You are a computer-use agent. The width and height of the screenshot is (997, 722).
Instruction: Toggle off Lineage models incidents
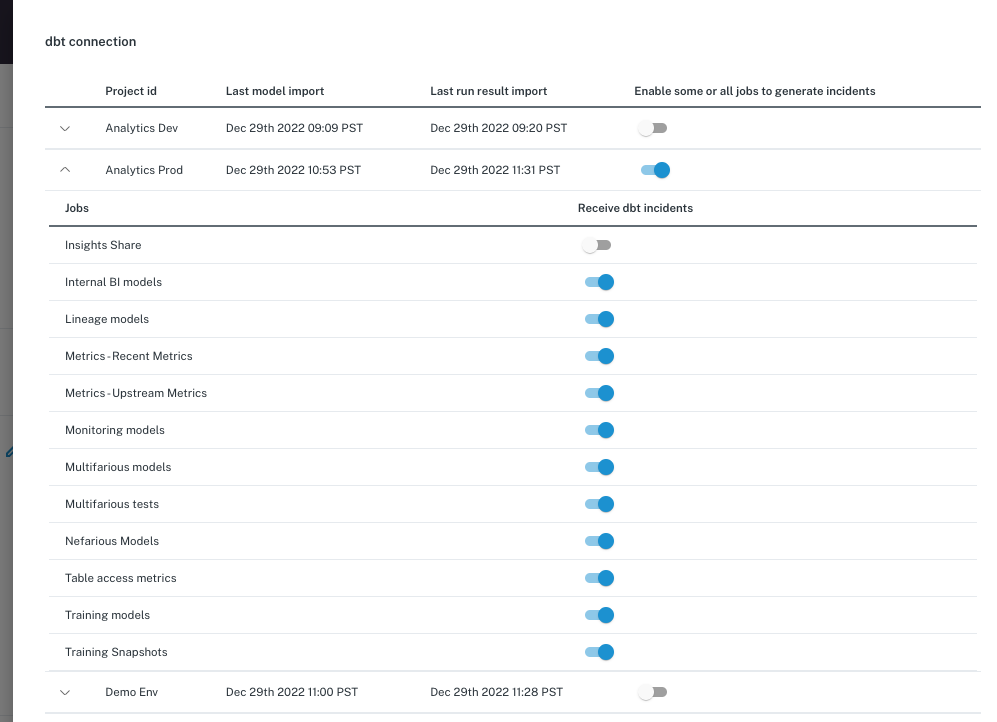599,319
